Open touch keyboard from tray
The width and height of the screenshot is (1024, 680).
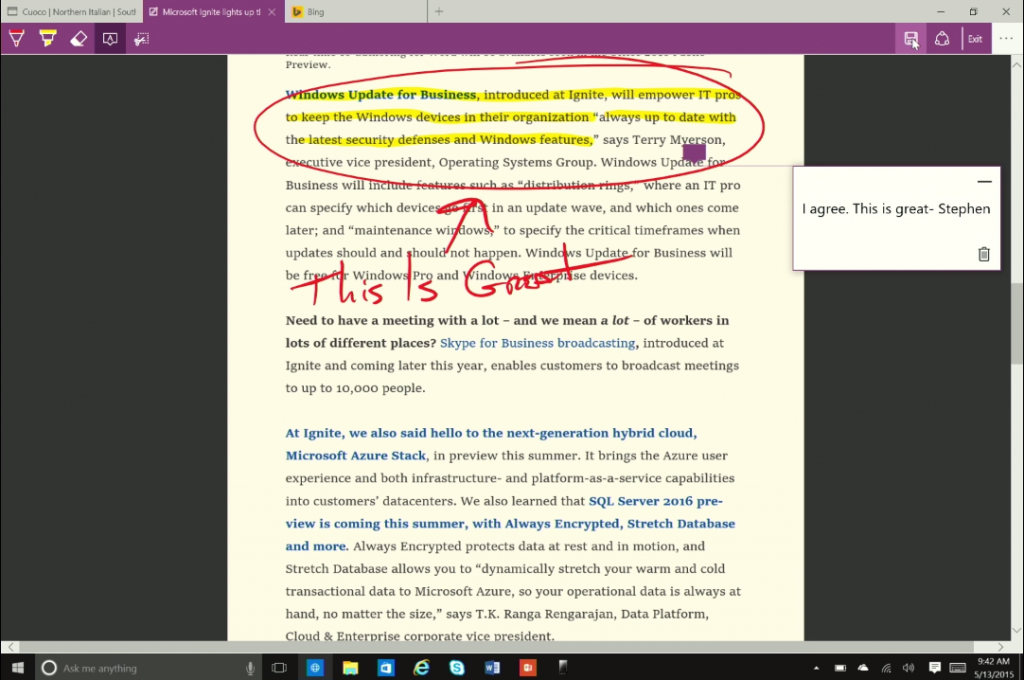pos(957,668)
